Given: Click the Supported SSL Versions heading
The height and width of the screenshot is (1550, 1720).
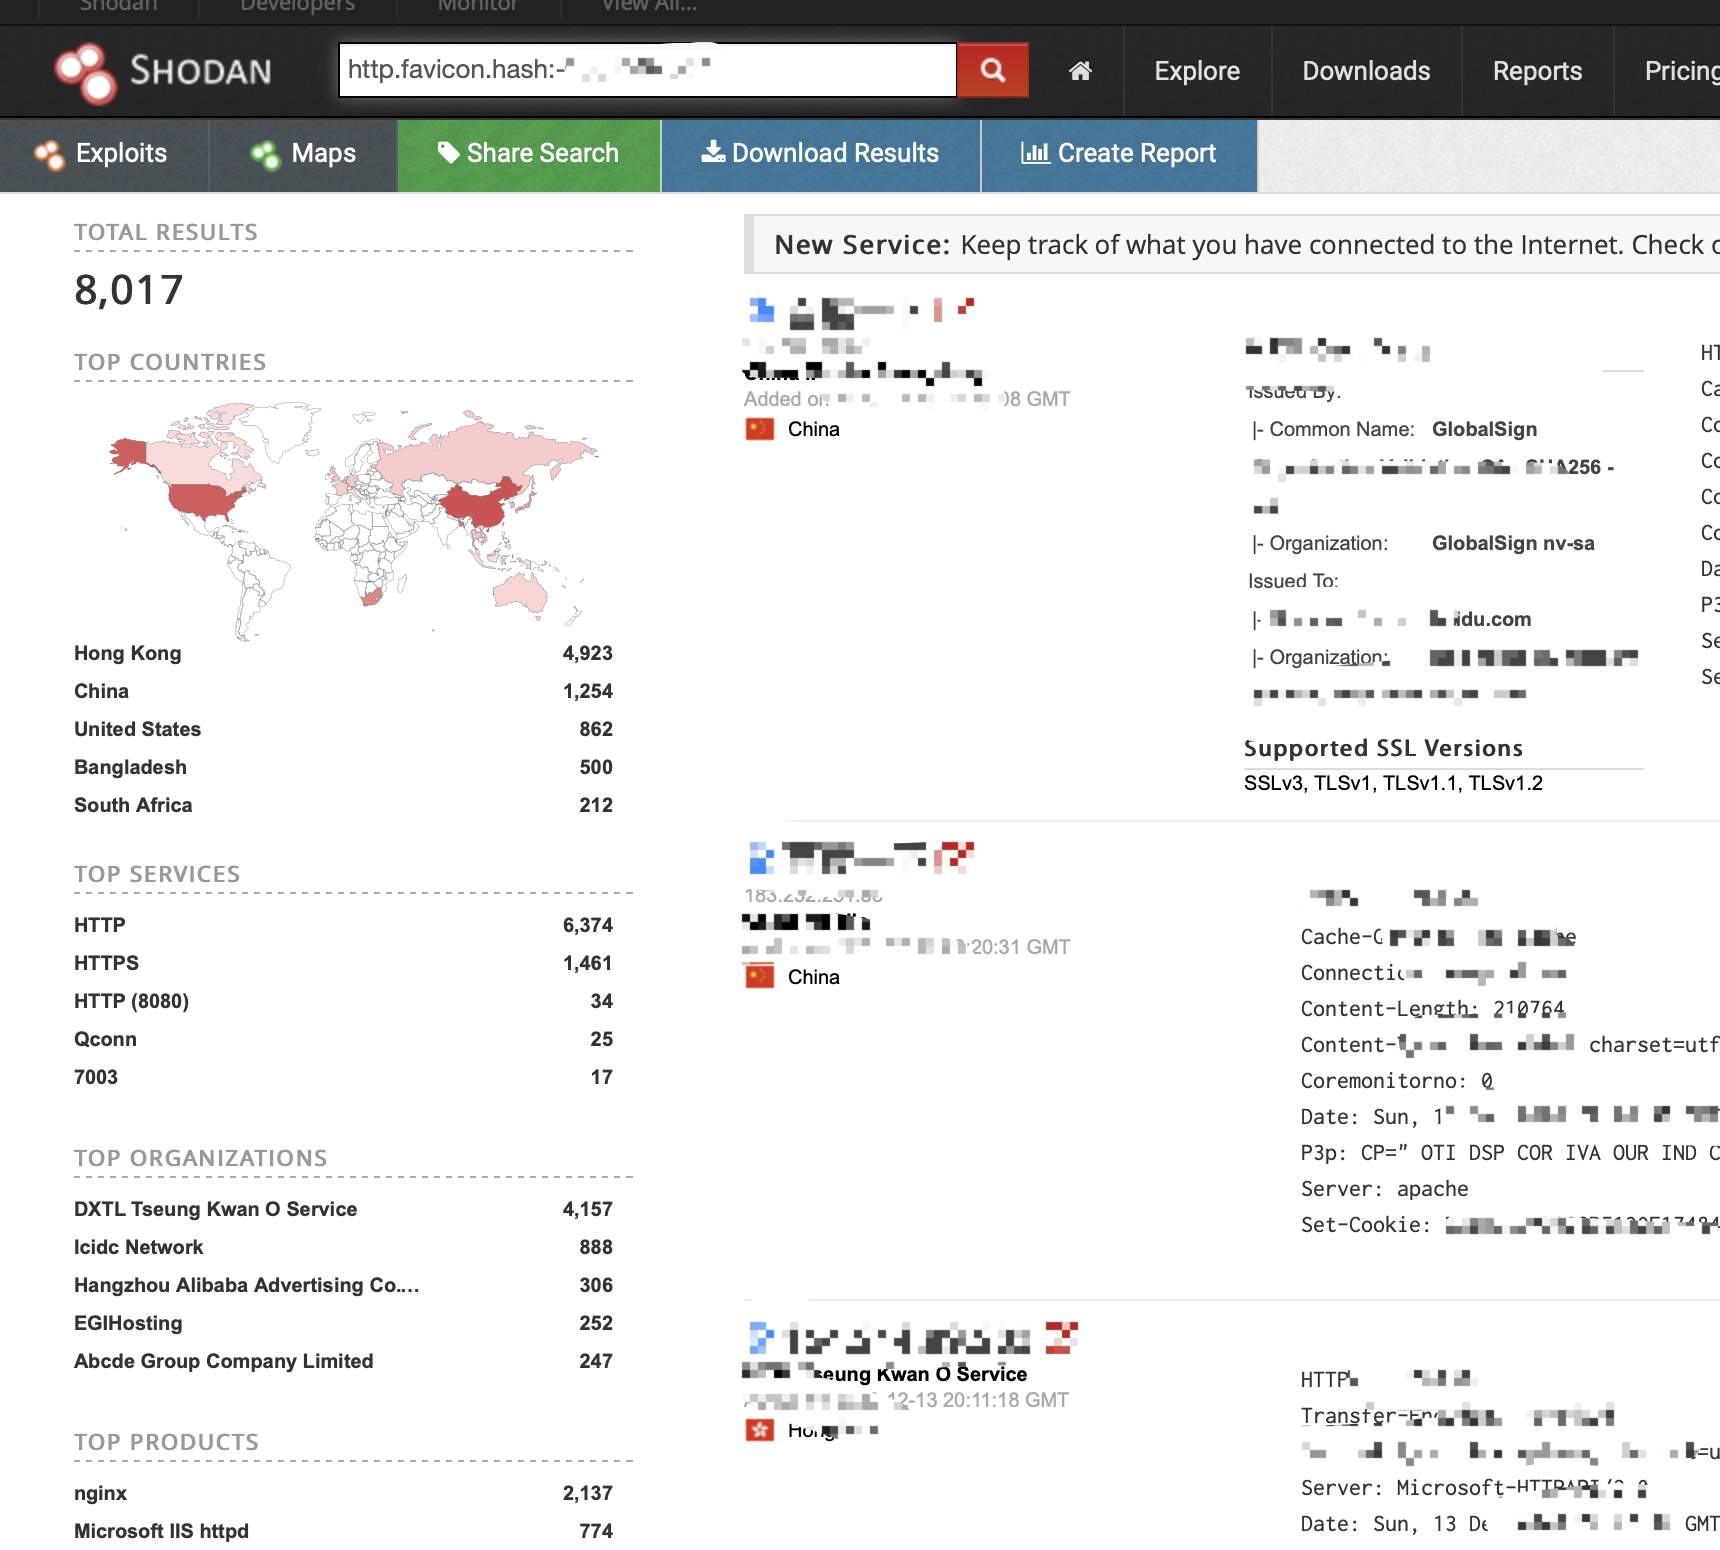Looking at the screenshot, I should coord(1383,748).
